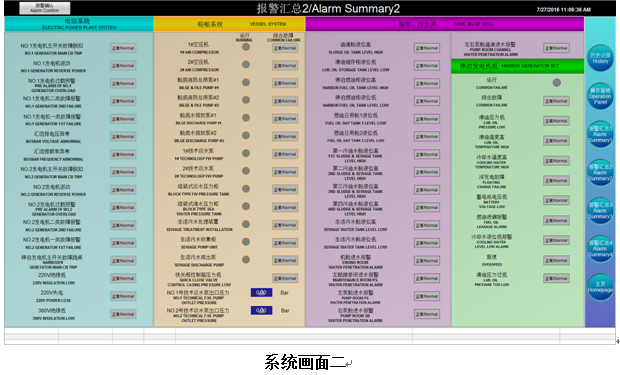Image resolution: width=620 pixels, height=375 pixels.
Task: Click NO.1 F.W. pump outlet pressure value
Action: click(261, 292)
